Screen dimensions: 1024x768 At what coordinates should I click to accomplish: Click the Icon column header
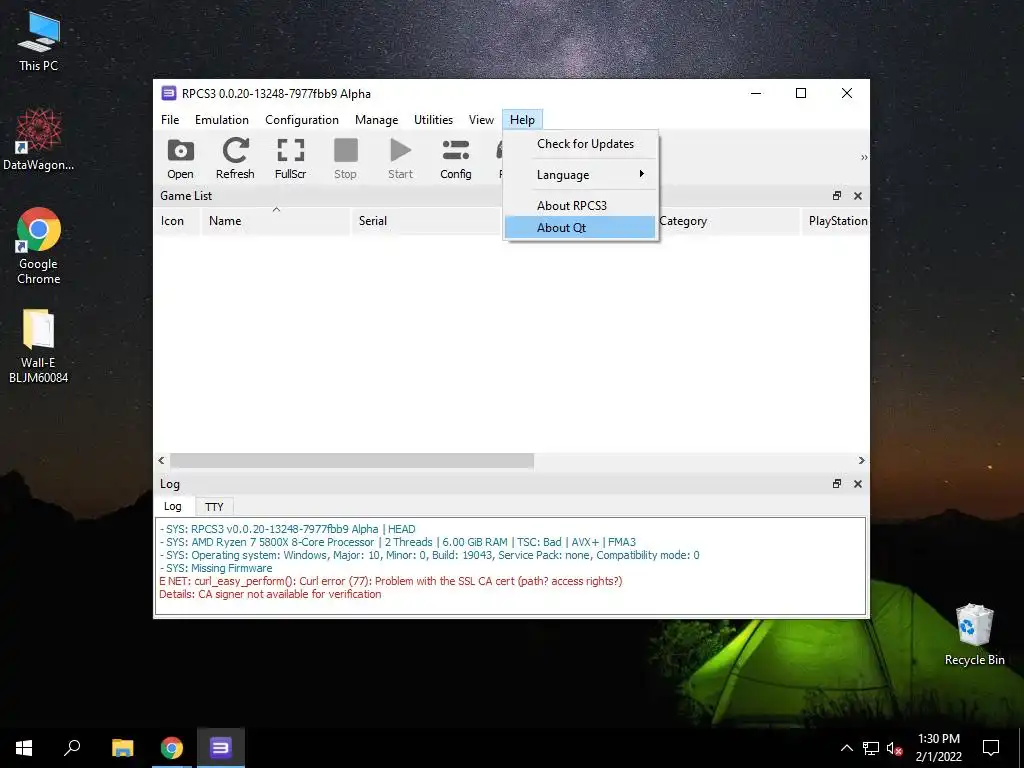click(x=177, y=221)
